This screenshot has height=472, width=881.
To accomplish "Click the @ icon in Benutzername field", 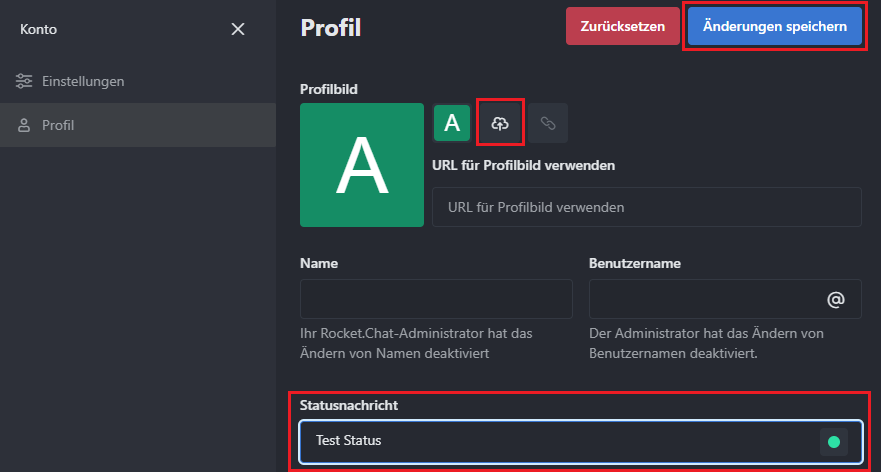I will pyautogui.click(x=835, y=299).
